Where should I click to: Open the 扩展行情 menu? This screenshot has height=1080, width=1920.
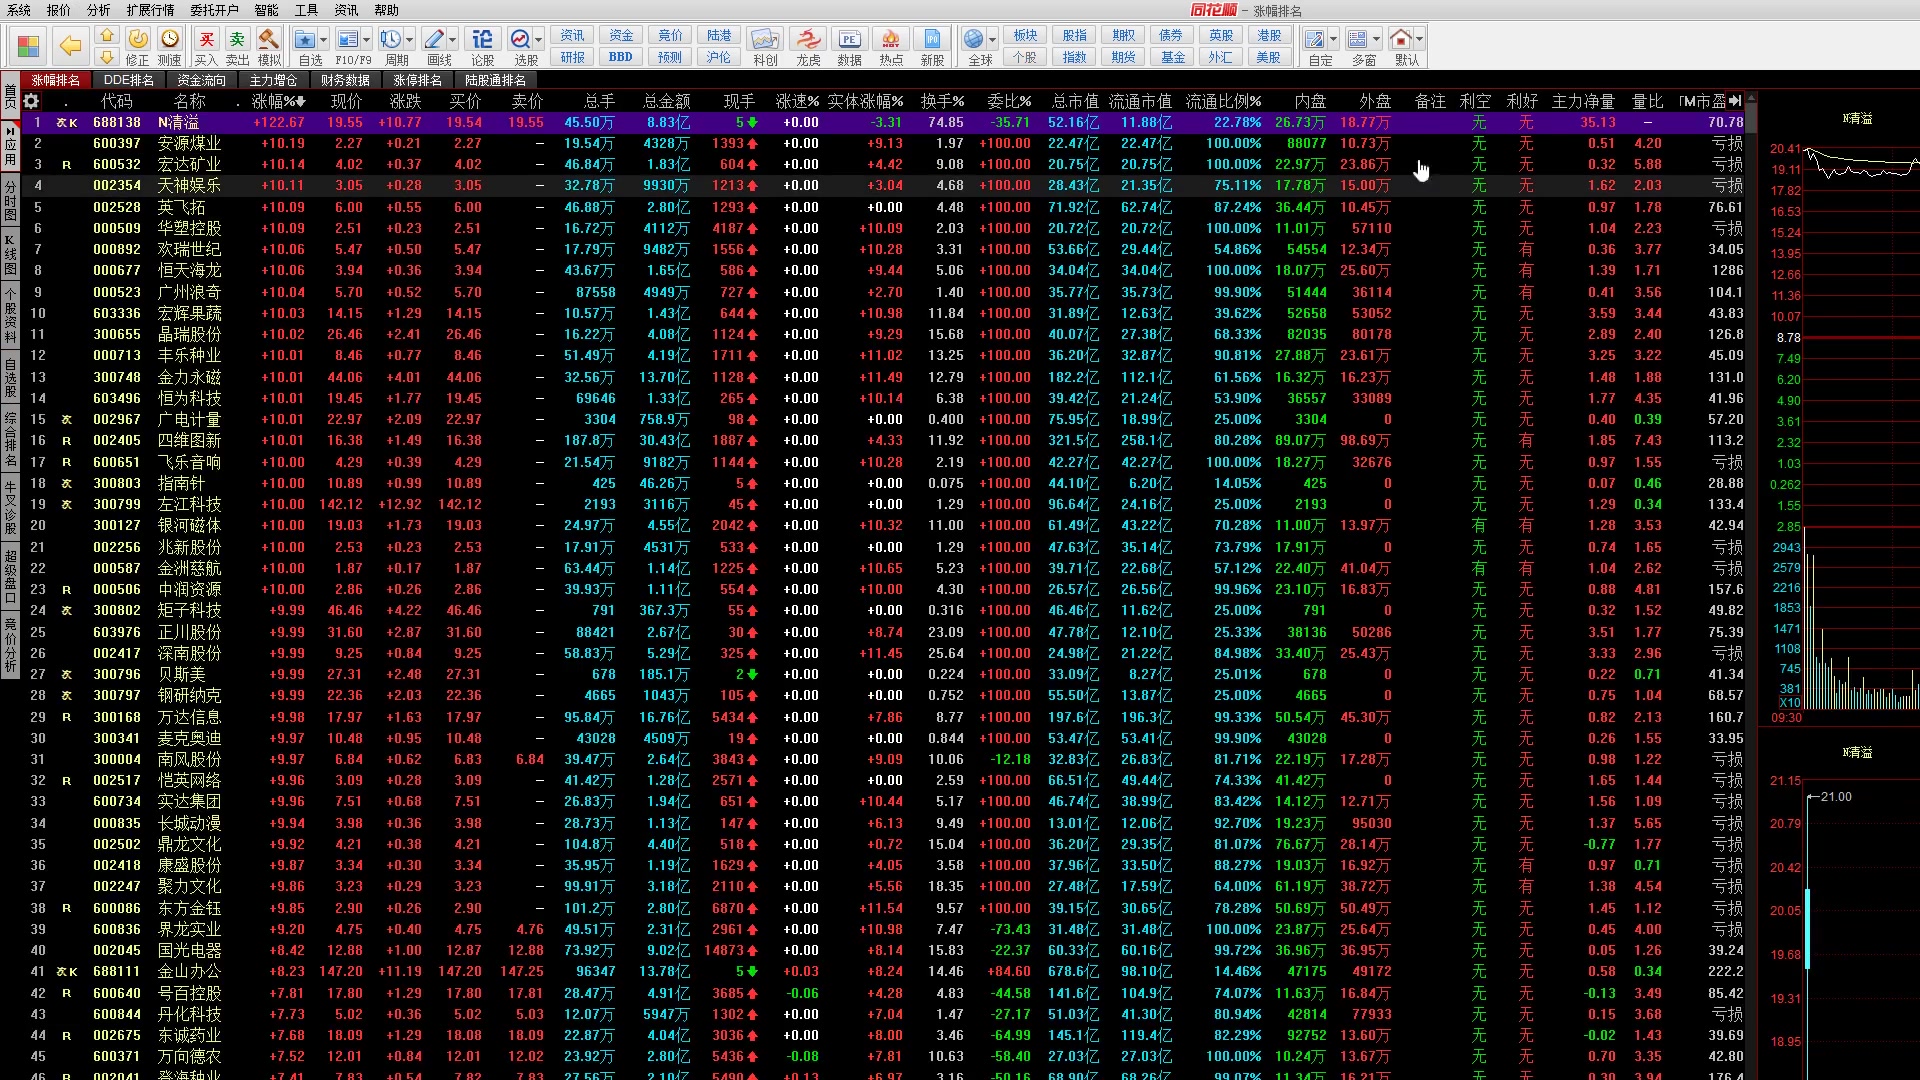(150, 10)
